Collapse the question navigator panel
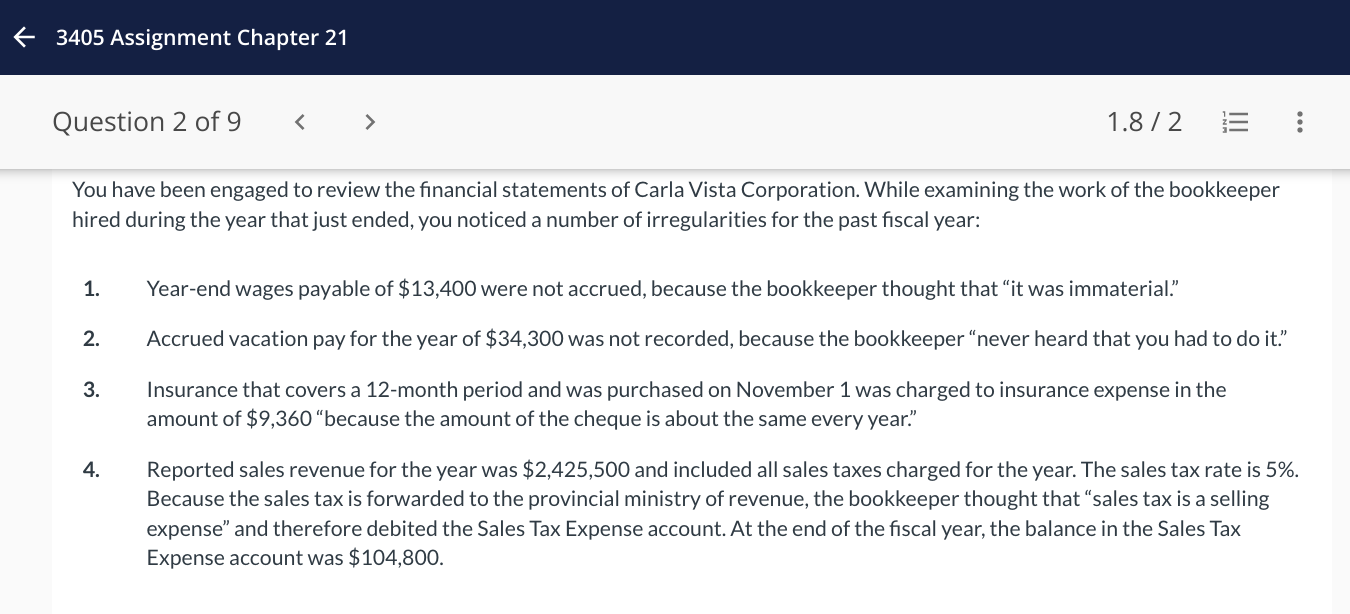 pos(1235,121)
